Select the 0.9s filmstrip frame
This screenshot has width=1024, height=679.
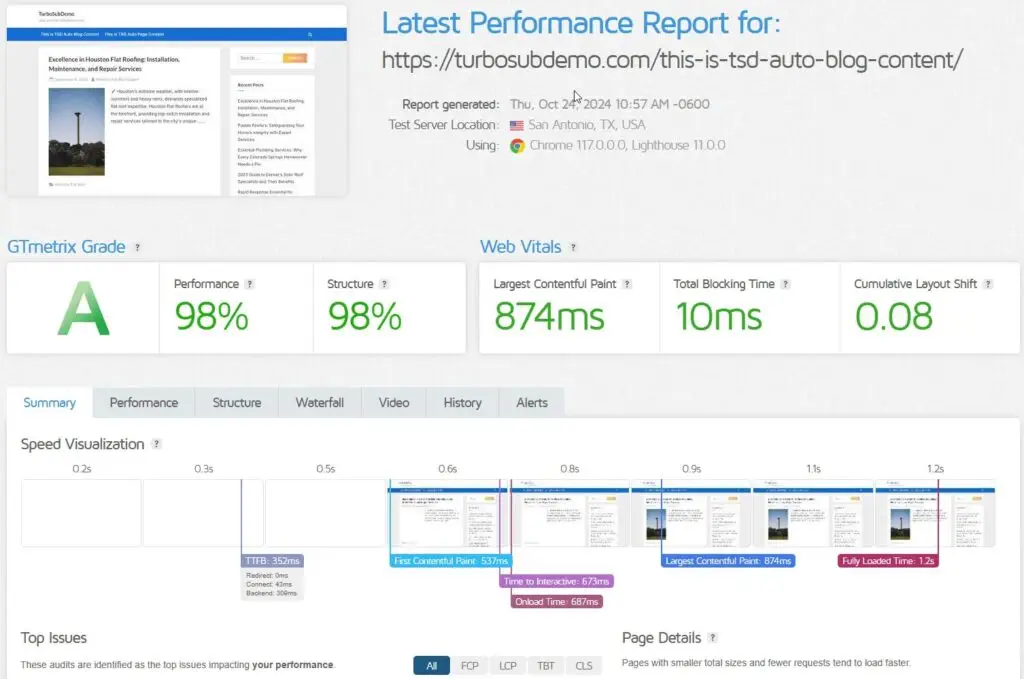point(691,513)
